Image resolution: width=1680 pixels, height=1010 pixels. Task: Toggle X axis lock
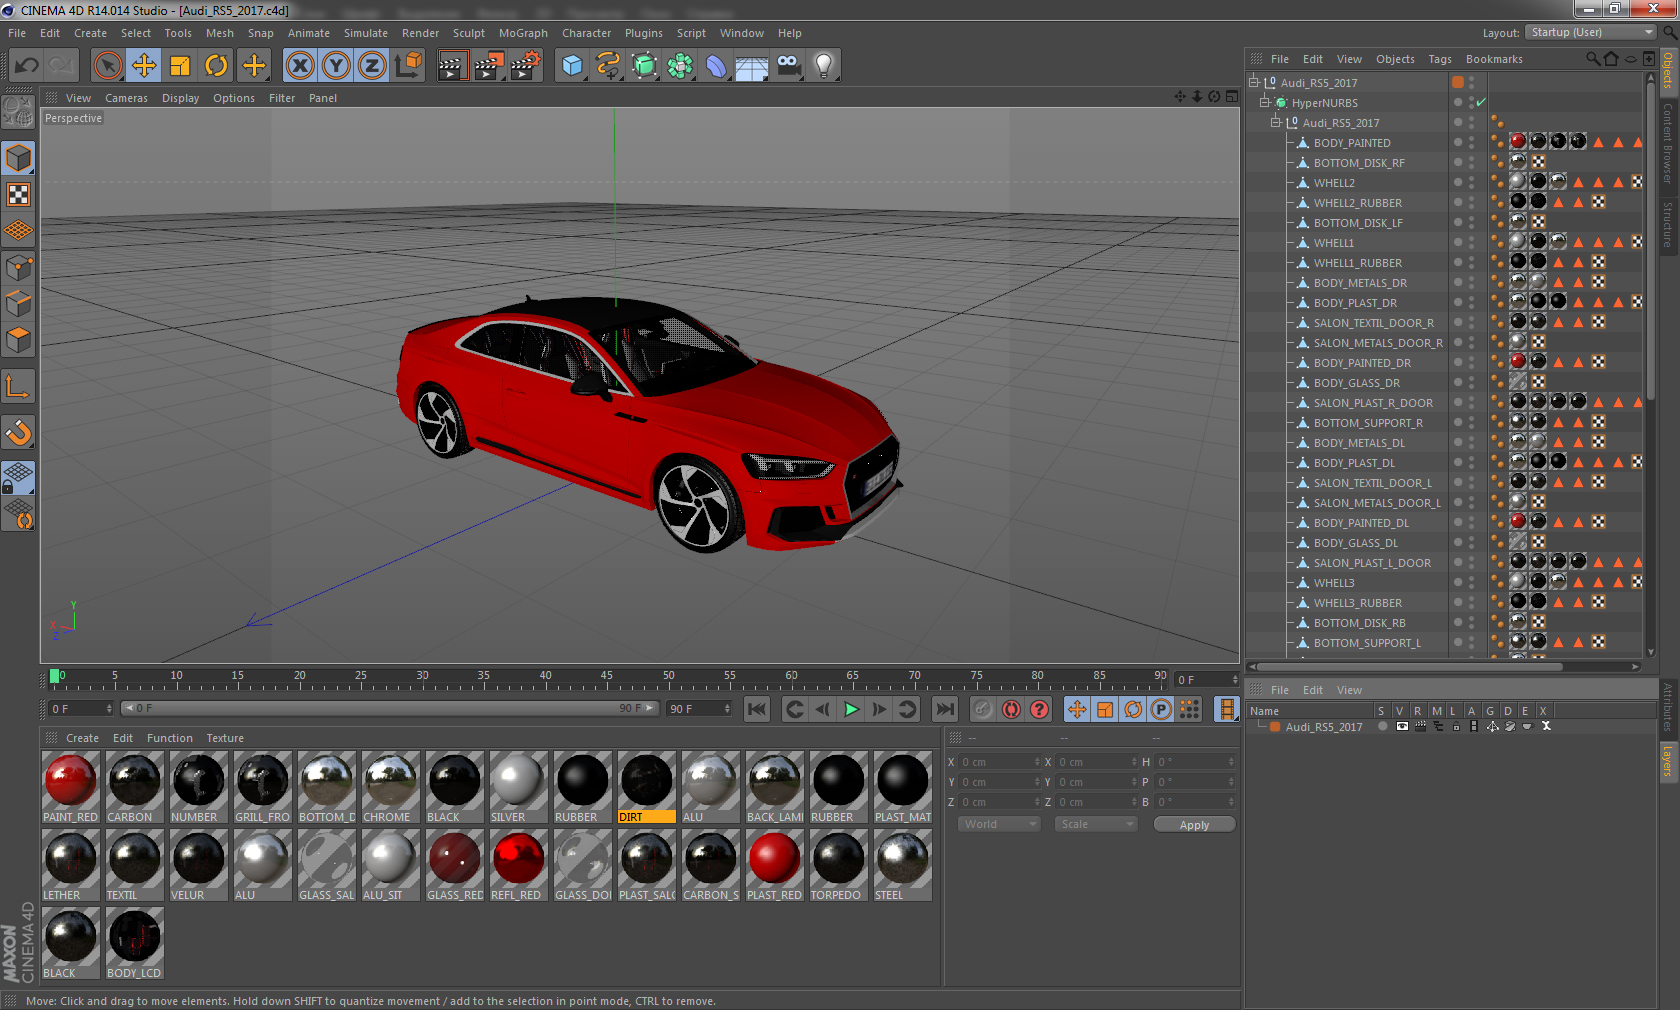[300, 66]
